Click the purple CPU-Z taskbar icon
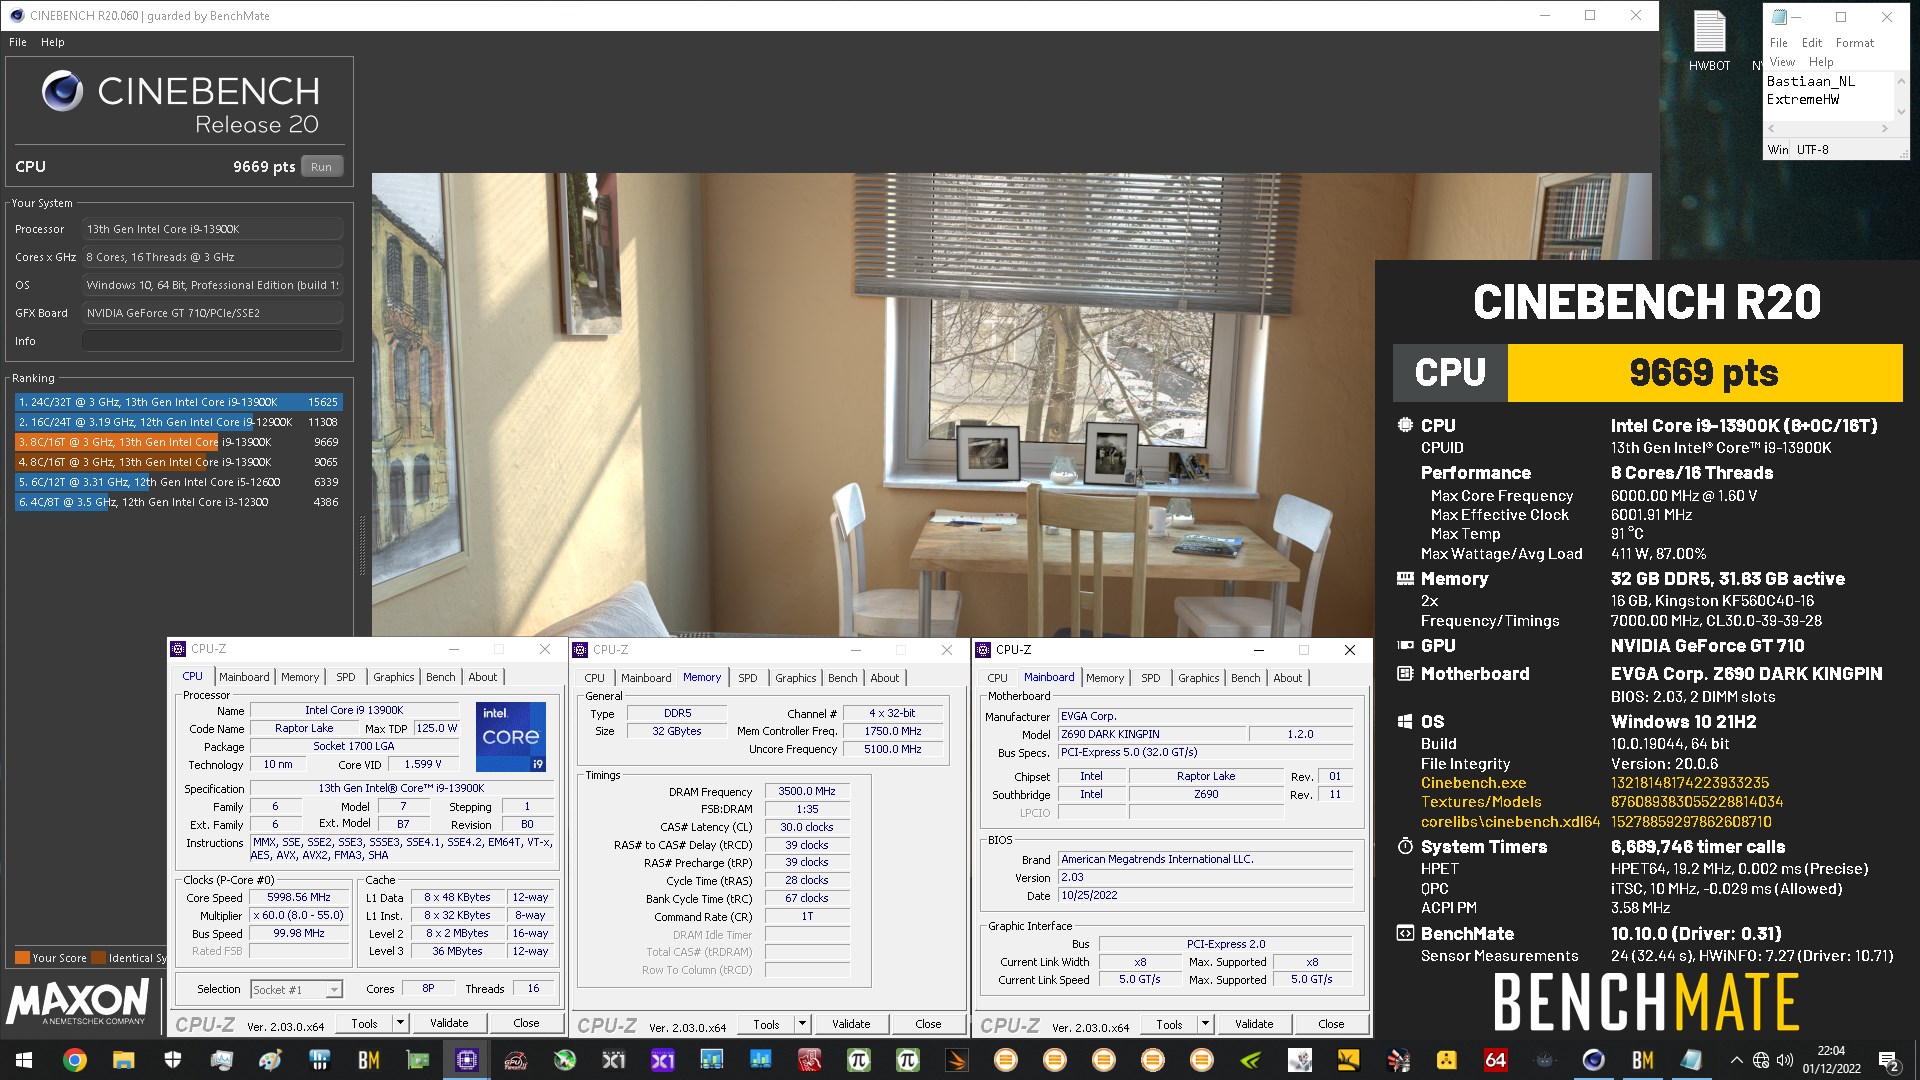The height and width of the screenshot is (1080, 1920). coord(466,1060)
